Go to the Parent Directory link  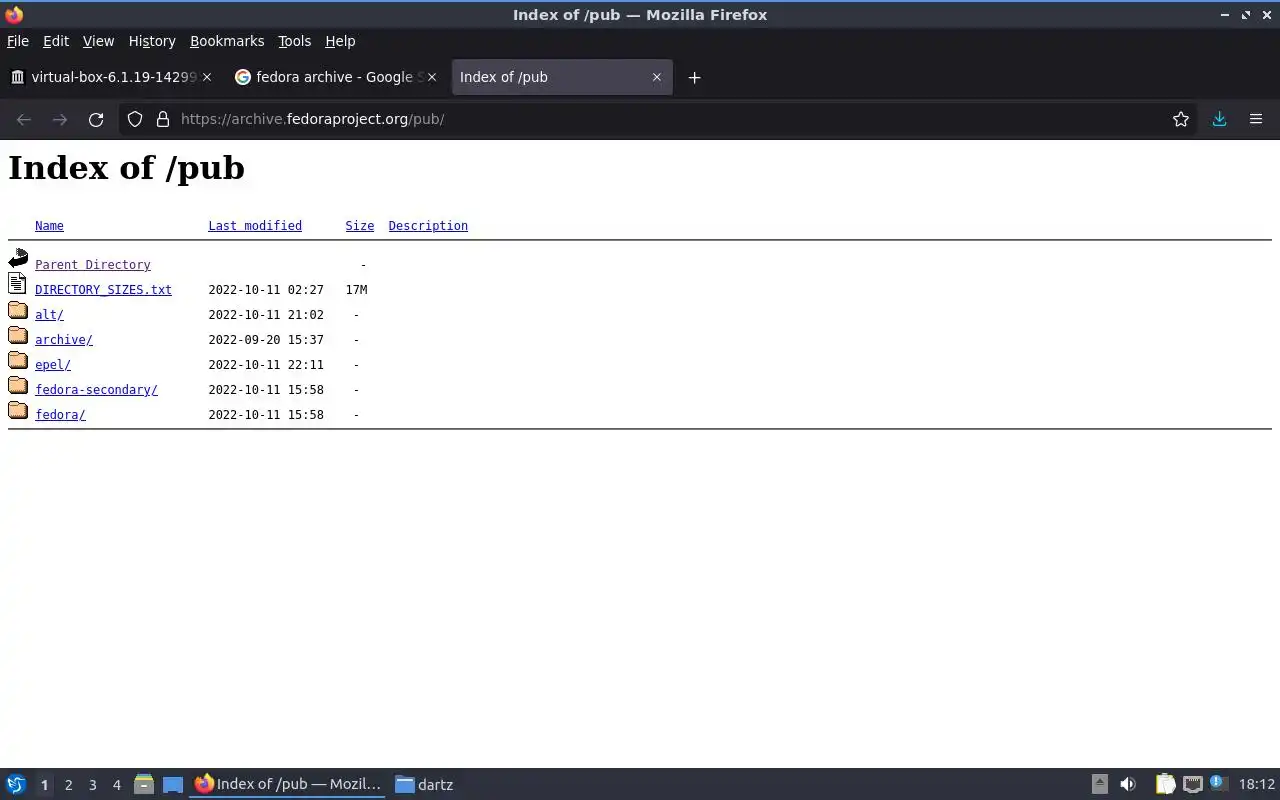tap(93, 265)
